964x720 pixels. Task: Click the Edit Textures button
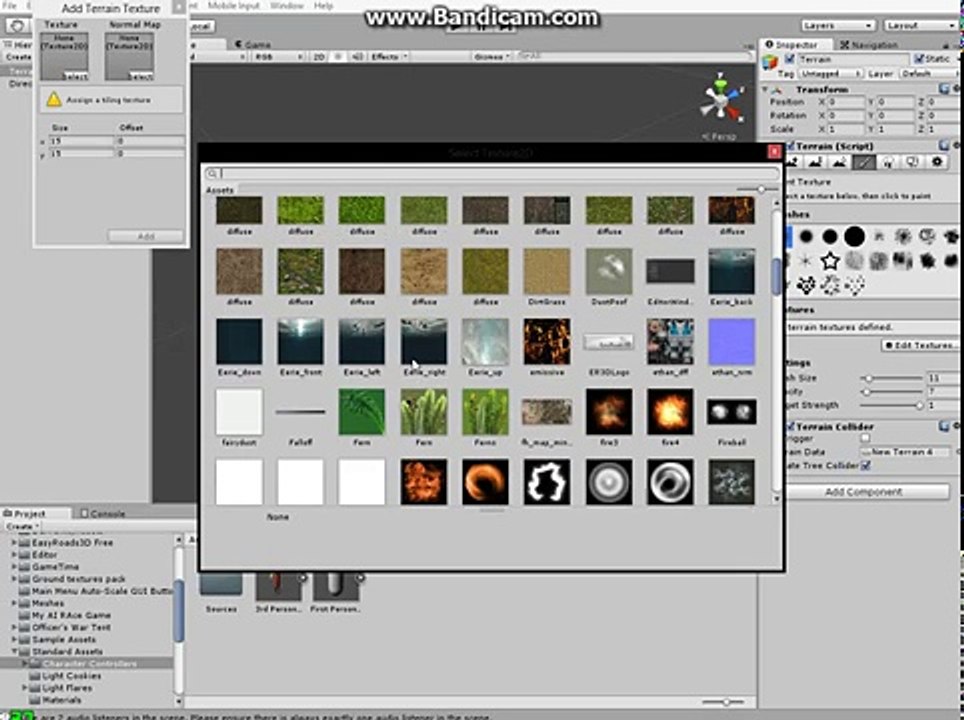[920, 345]
